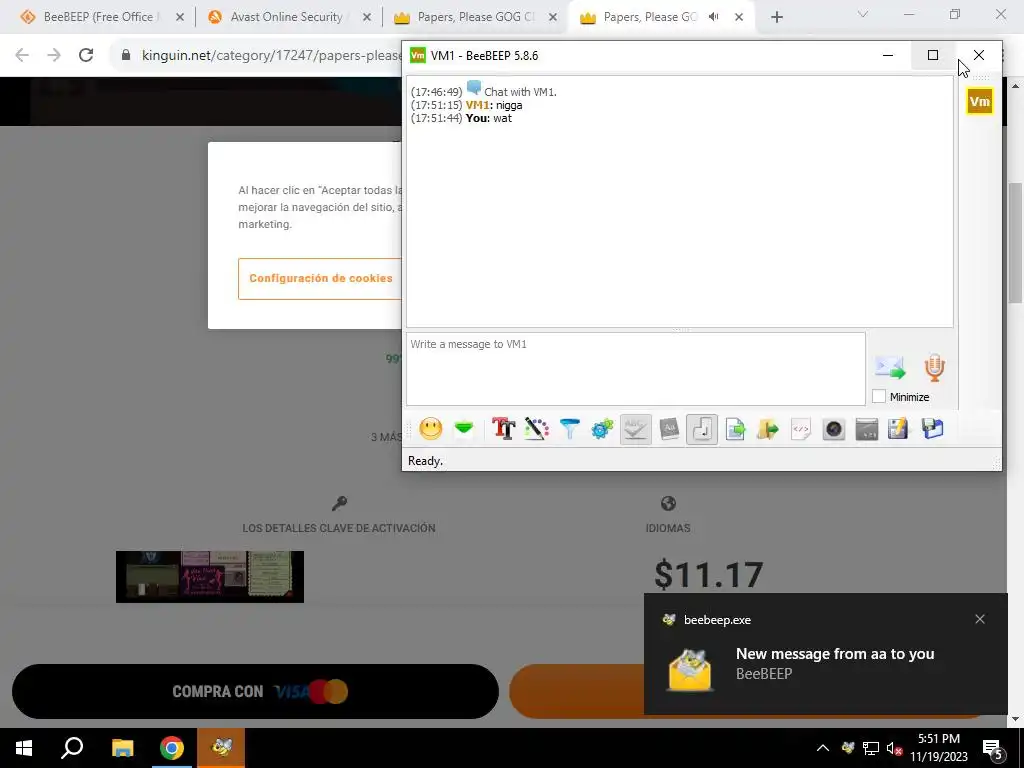Open chat settings gear icon
This screenshot has height=768, width=1024.
pos(602,429)
